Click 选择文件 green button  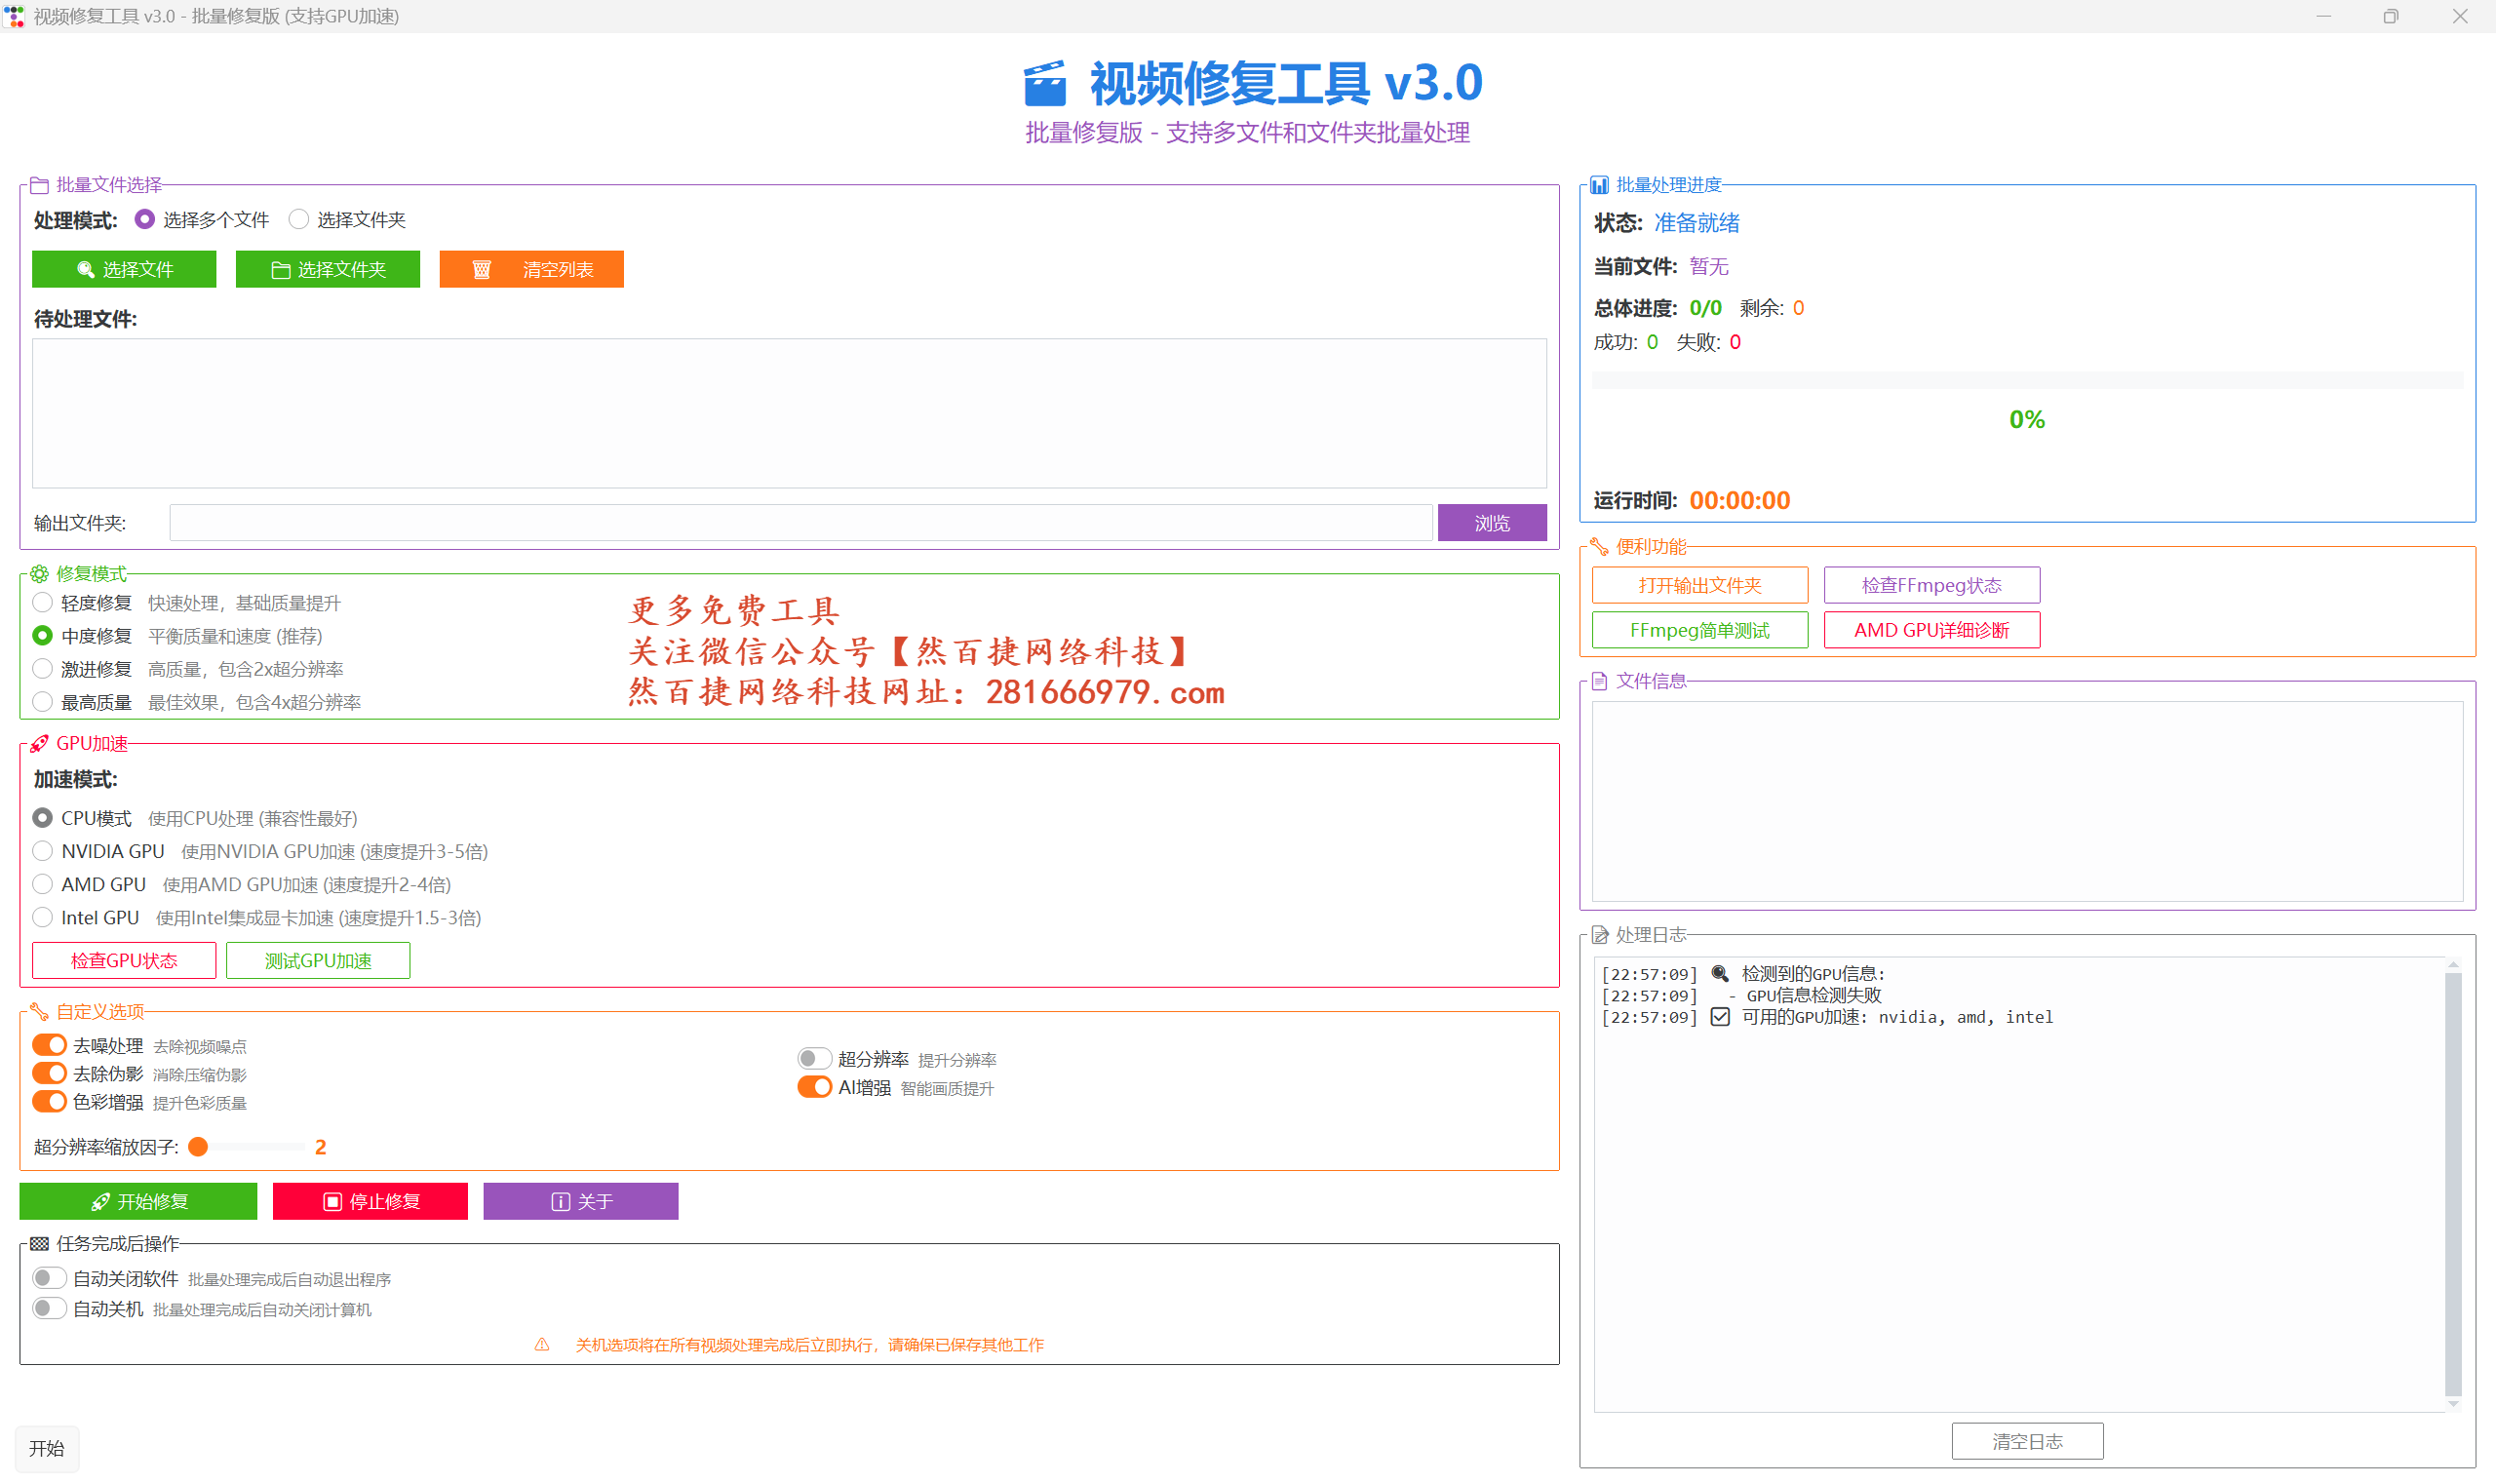tap(124, 269)
